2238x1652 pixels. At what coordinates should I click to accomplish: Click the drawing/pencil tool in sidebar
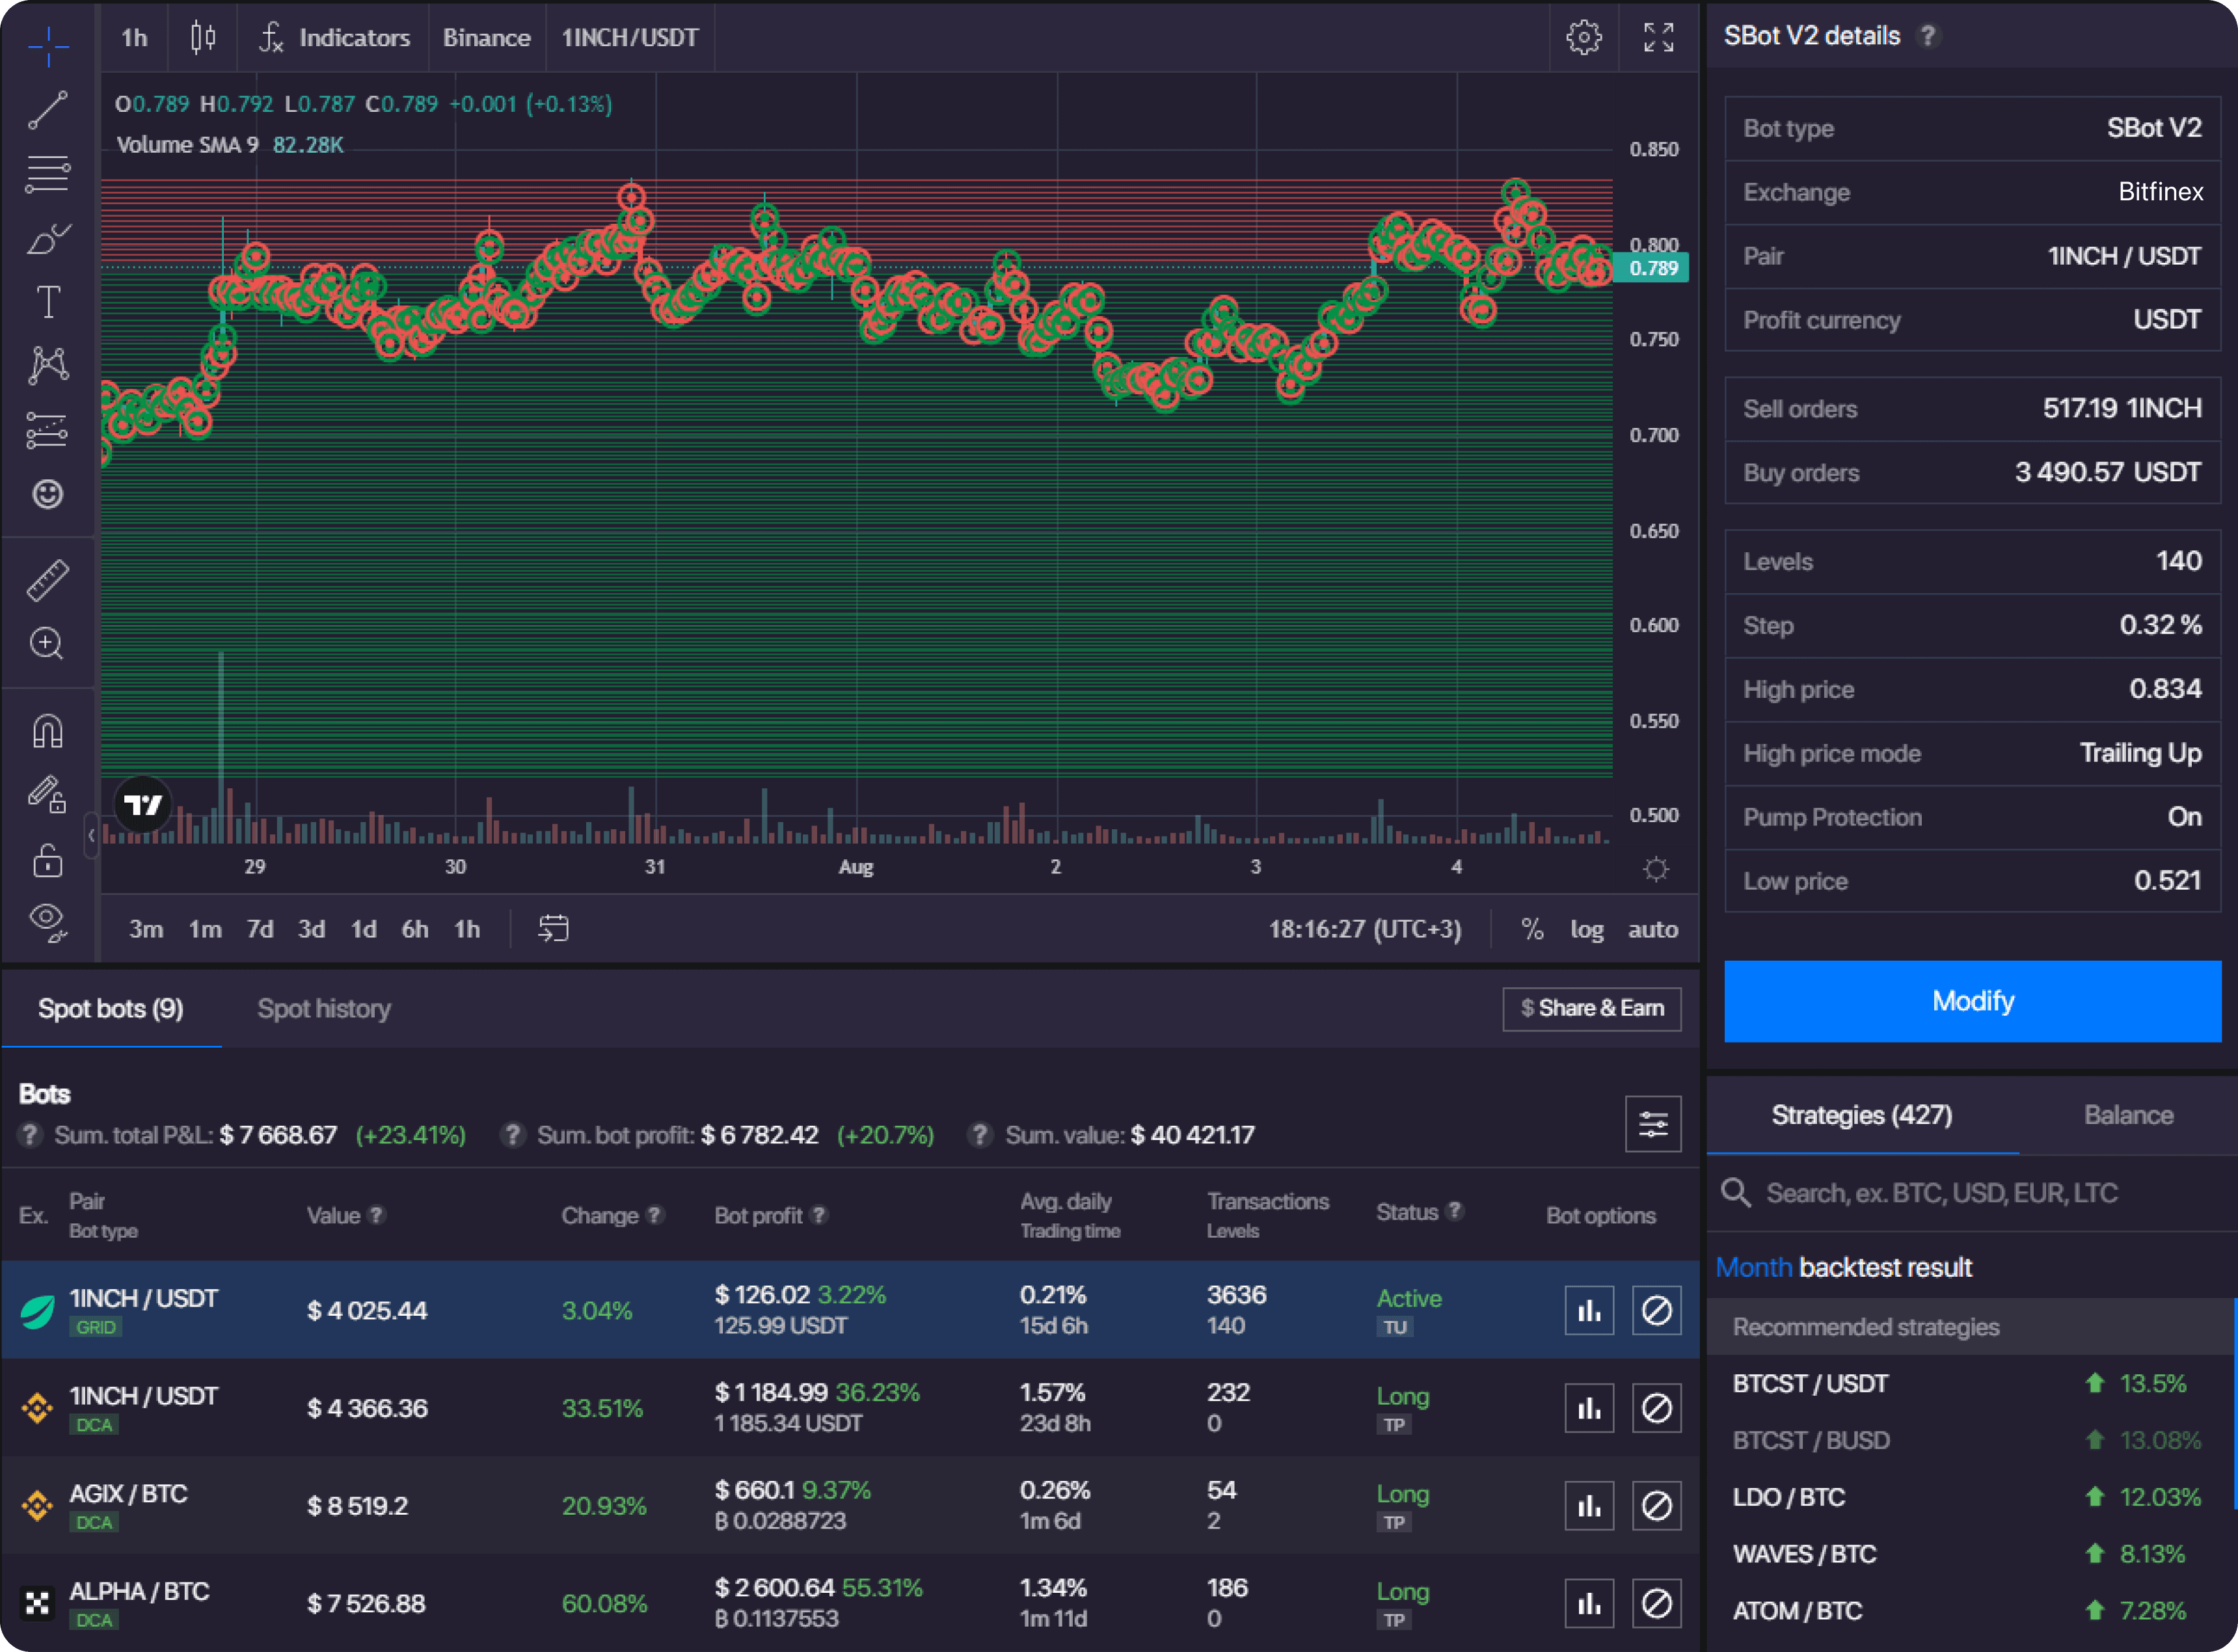point(47,790)
